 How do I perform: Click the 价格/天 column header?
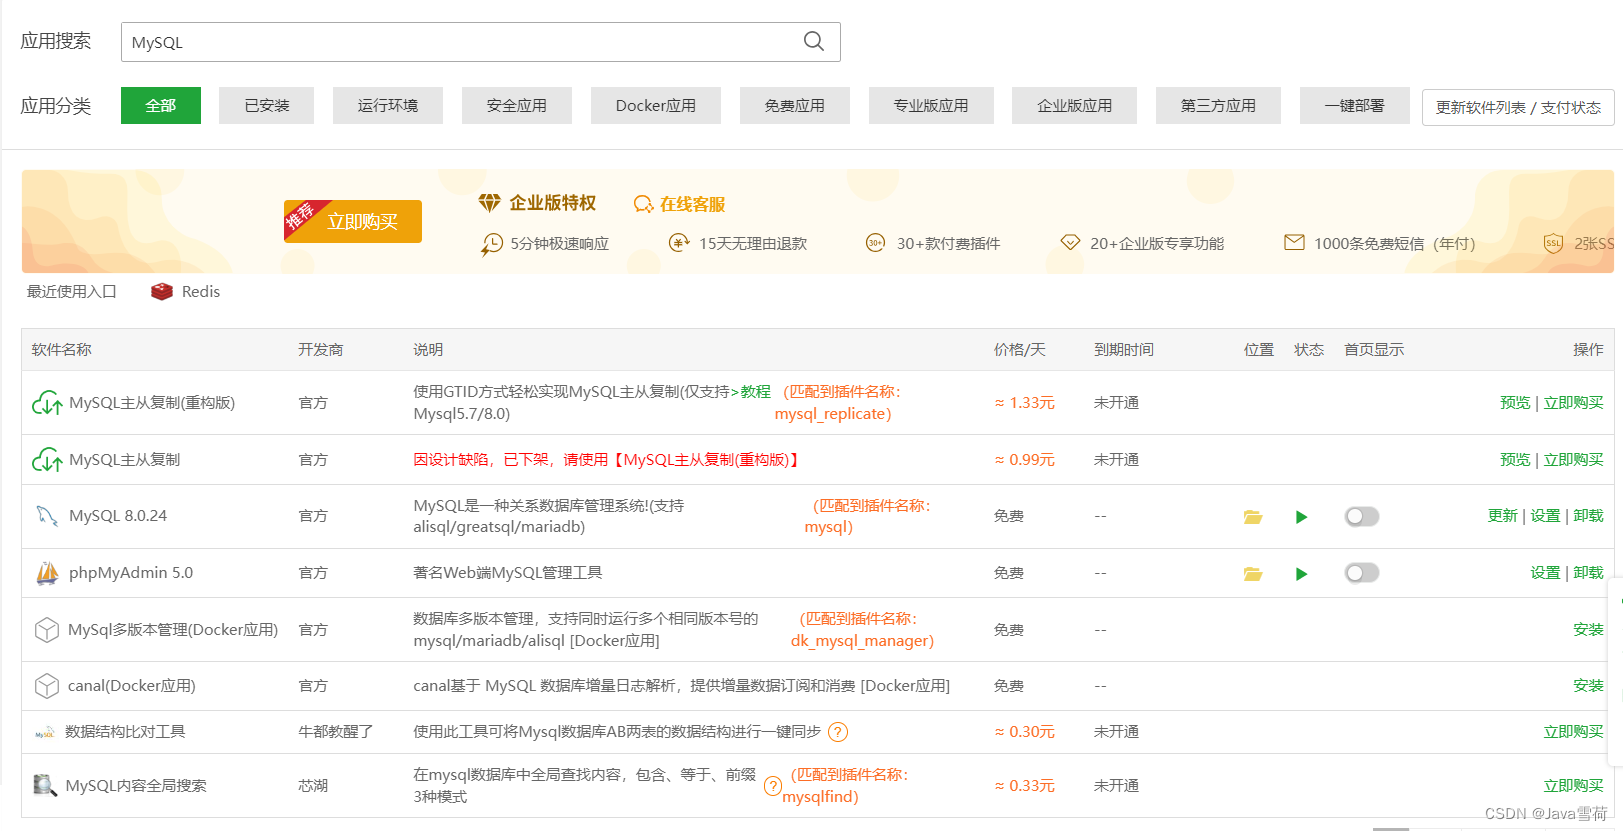1020,350
